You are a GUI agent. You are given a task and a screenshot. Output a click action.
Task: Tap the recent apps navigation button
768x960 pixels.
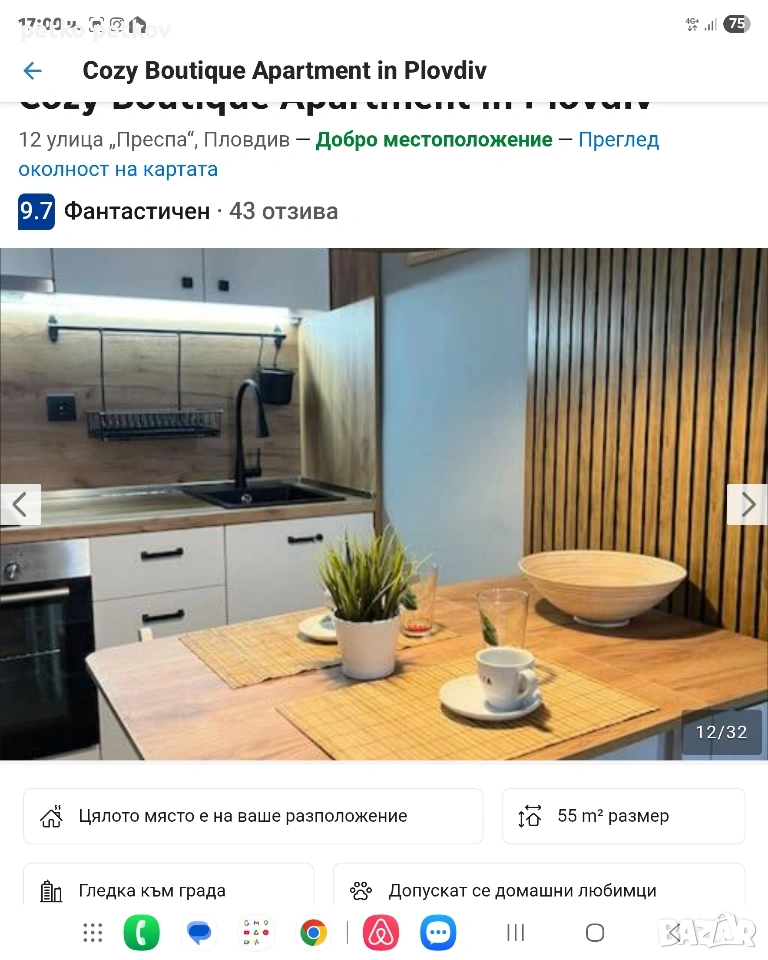pos(516,932)
